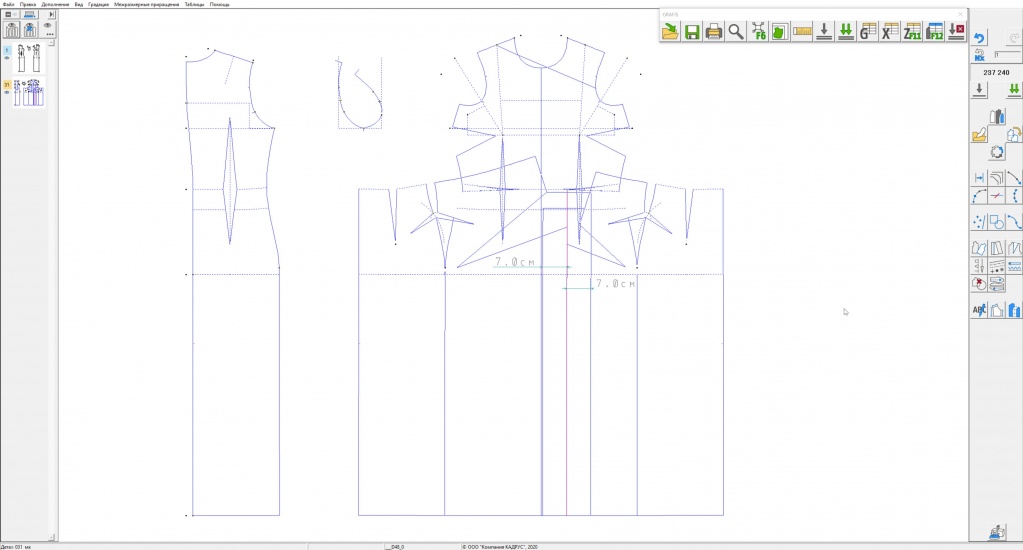Open the Файл menu

coord(10,4)
